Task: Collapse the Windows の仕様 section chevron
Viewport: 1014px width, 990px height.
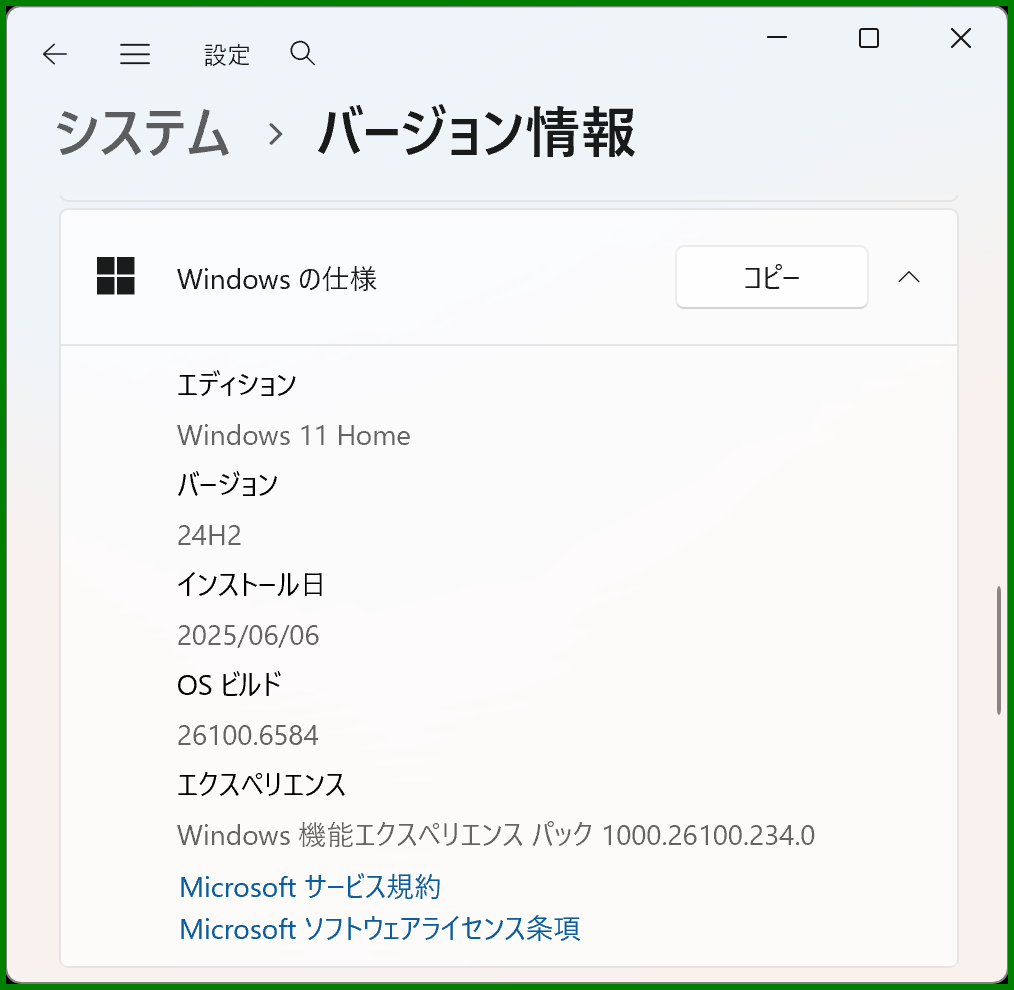Action: coord(909,277)
